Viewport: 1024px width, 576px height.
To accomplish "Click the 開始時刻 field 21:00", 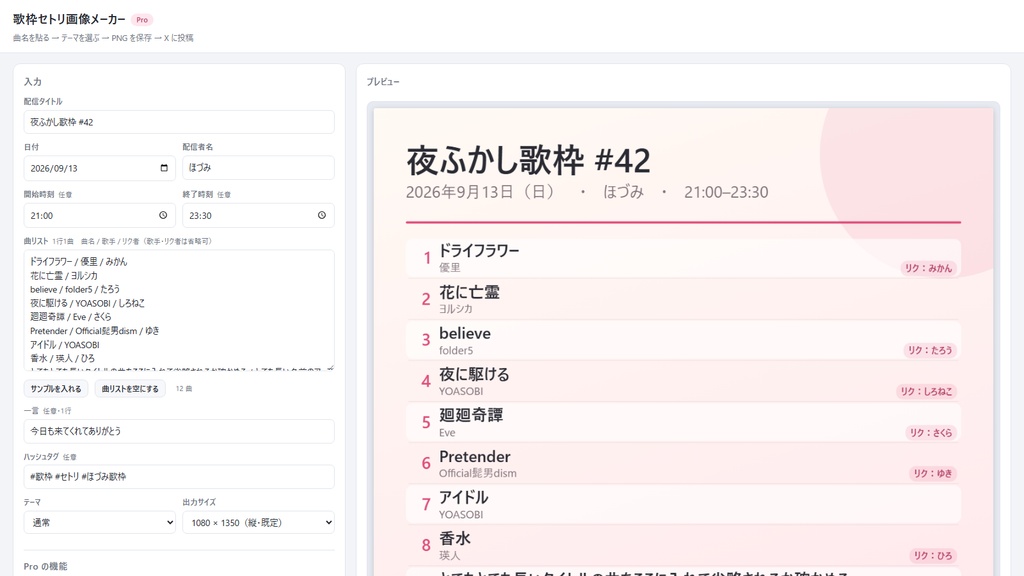I will [x=100, y=215].
